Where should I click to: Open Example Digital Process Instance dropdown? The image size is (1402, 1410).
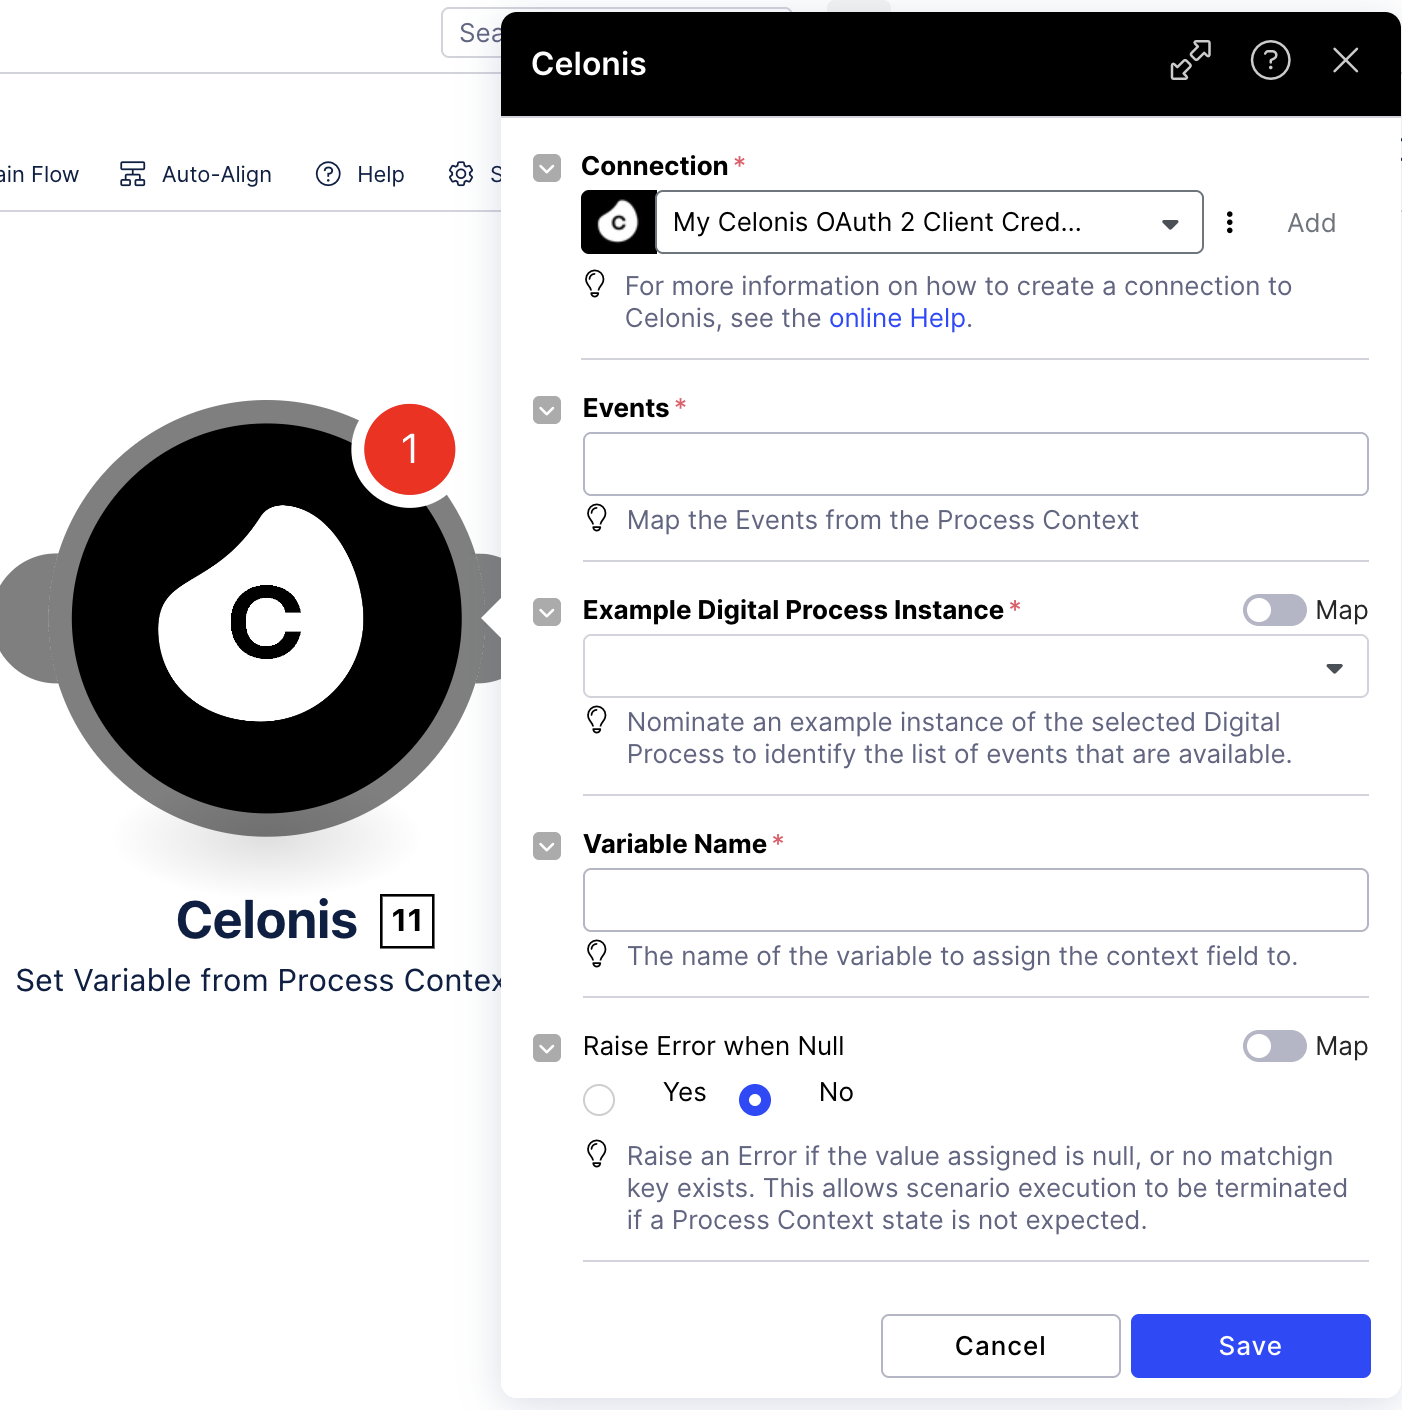point(976,666)
